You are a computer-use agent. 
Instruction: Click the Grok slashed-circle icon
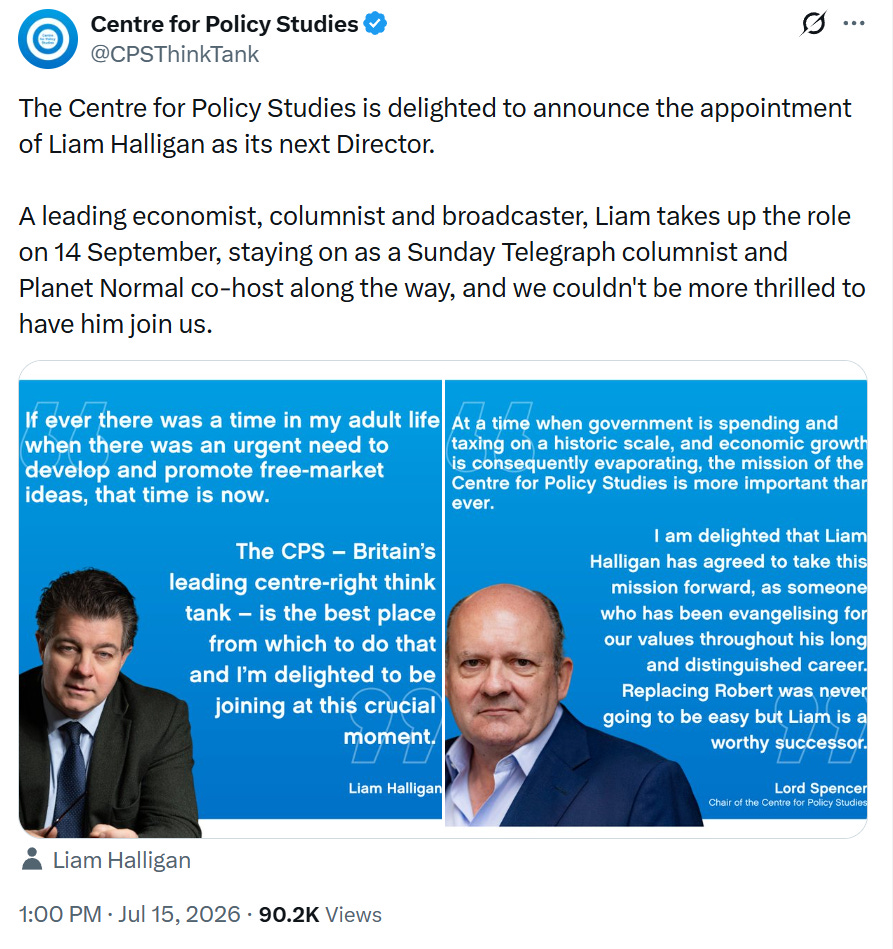point(813,24)
